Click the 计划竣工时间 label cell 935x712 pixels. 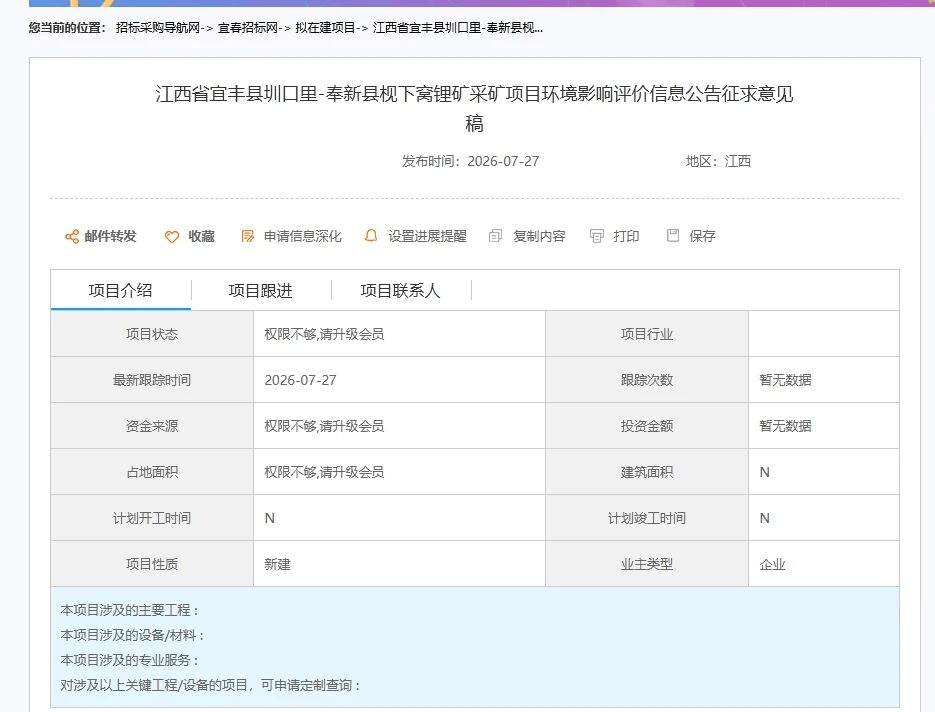click(647, 518)
